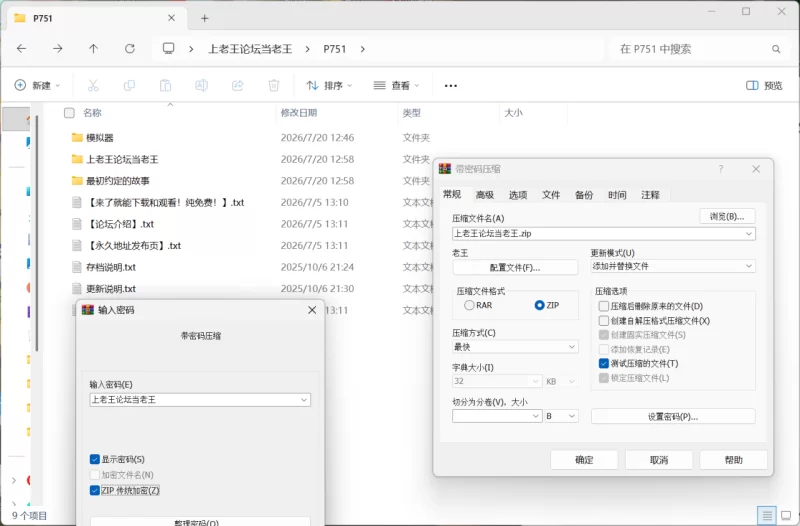Switch to the 选项 tab
Image resolution: width=800 pixels, height=526 pixels.
pos(518,194)
